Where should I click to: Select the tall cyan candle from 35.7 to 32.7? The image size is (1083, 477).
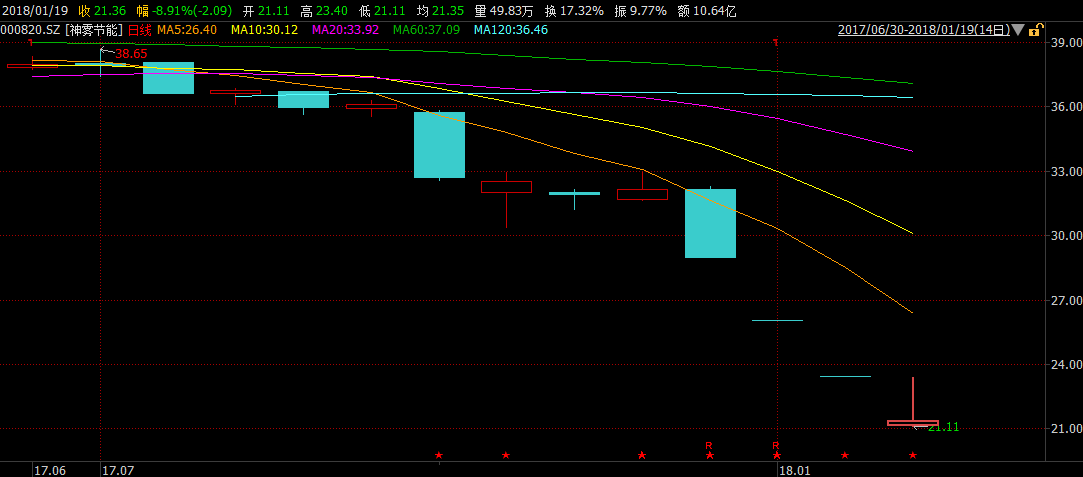click(x=439, y=145)
